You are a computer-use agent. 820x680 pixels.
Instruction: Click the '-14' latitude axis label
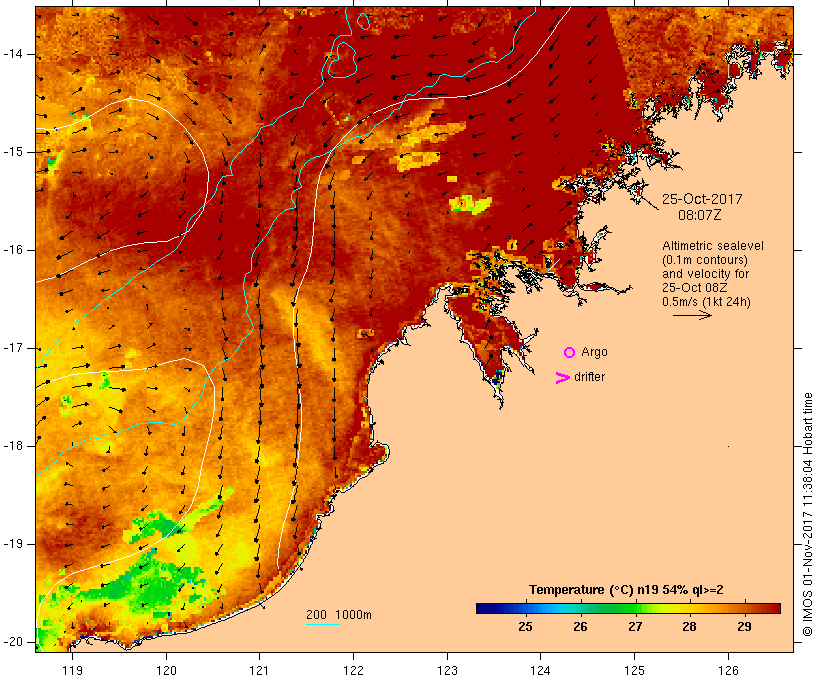click(x=13, y=54)
